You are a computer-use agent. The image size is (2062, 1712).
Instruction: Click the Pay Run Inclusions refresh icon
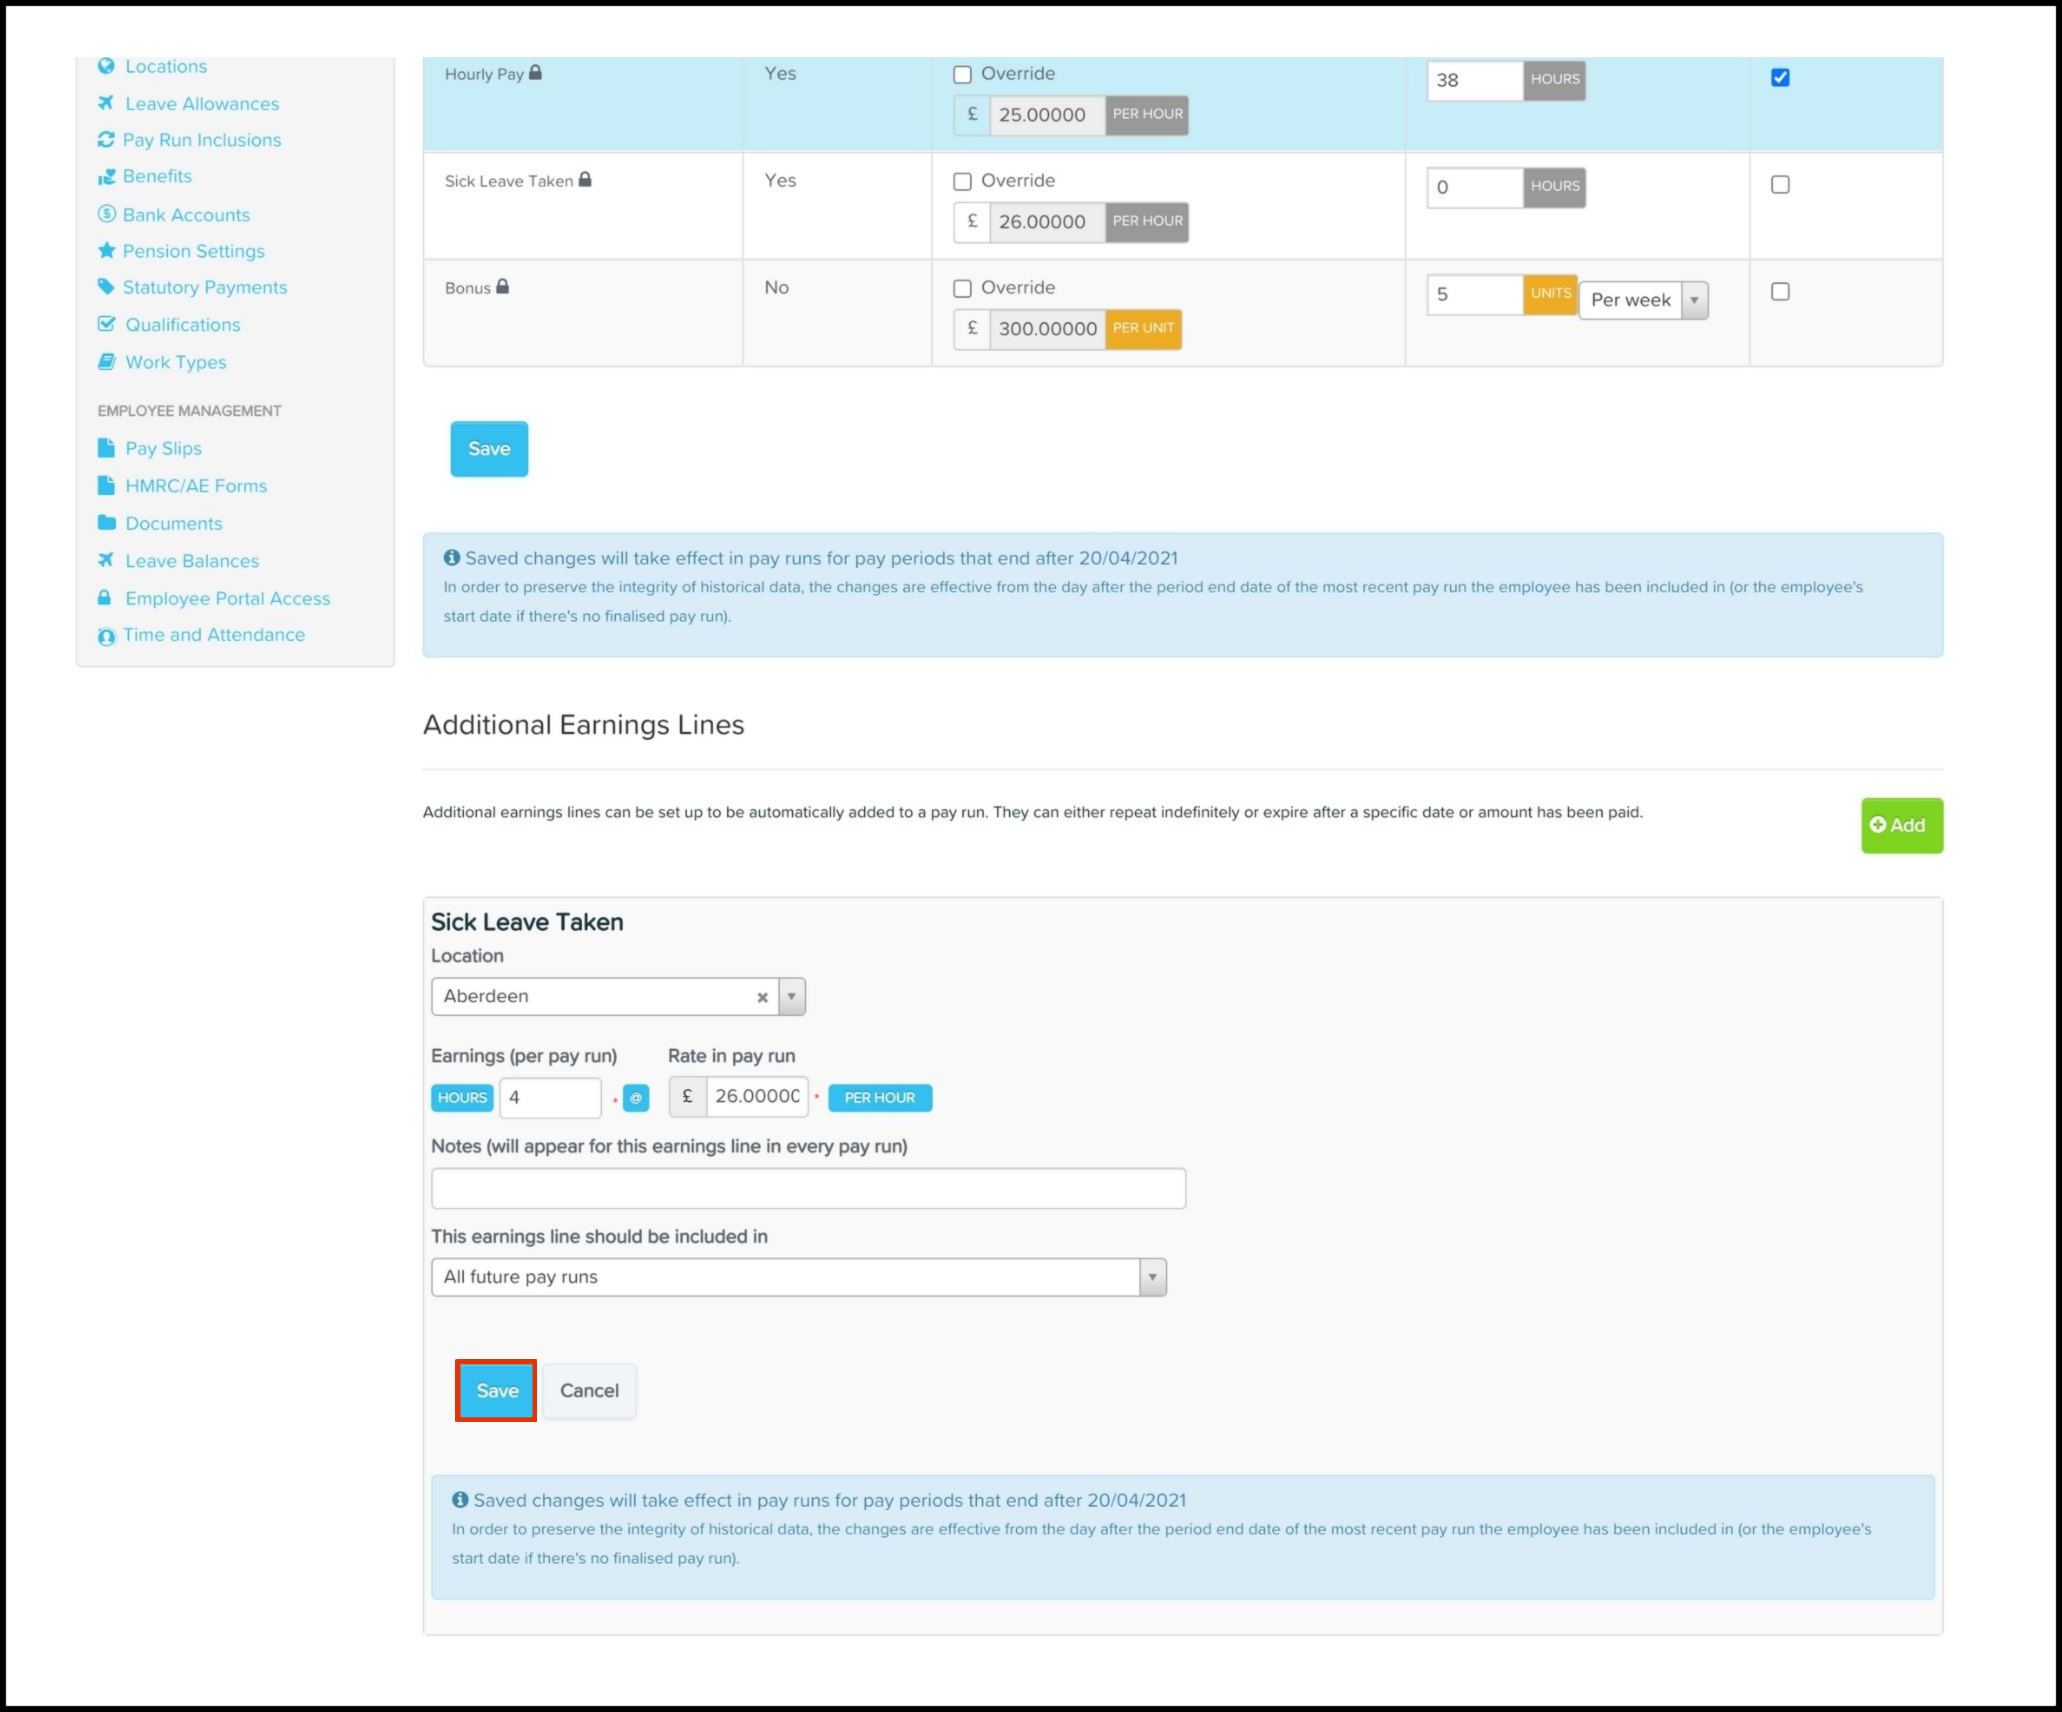[106, 140]
